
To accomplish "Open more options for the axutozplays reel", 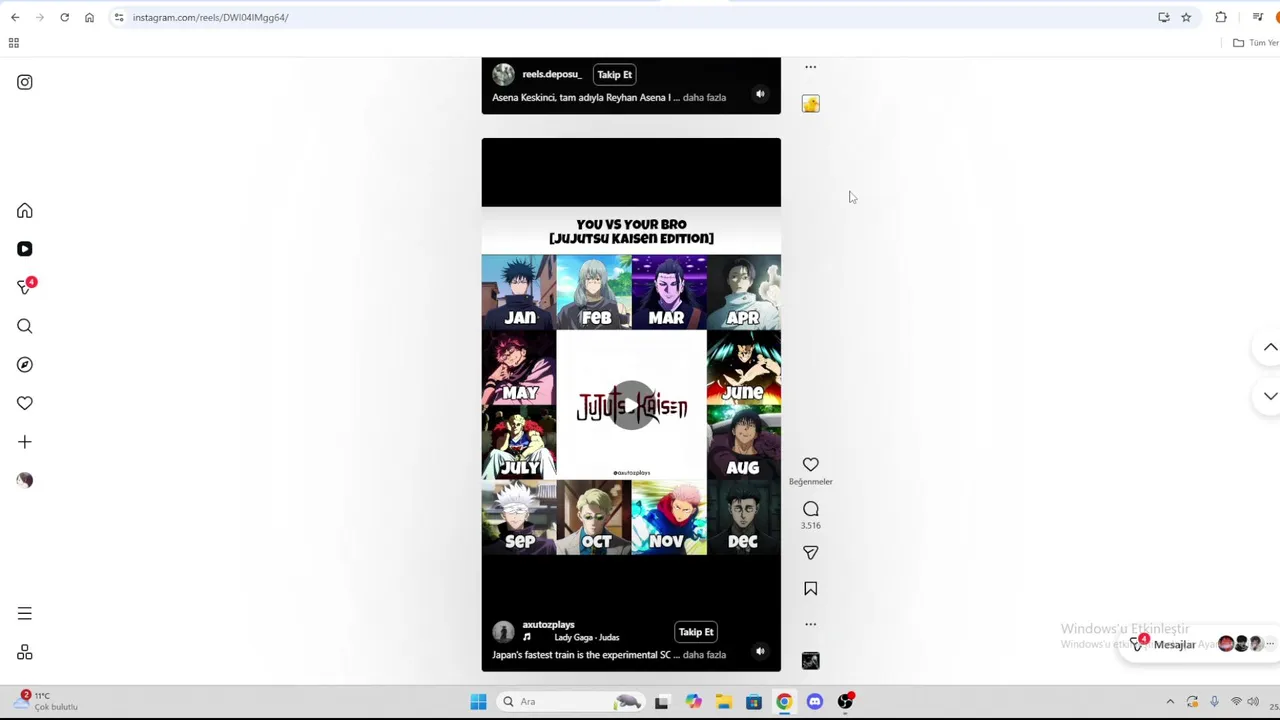I will click(x=811, y=624).
